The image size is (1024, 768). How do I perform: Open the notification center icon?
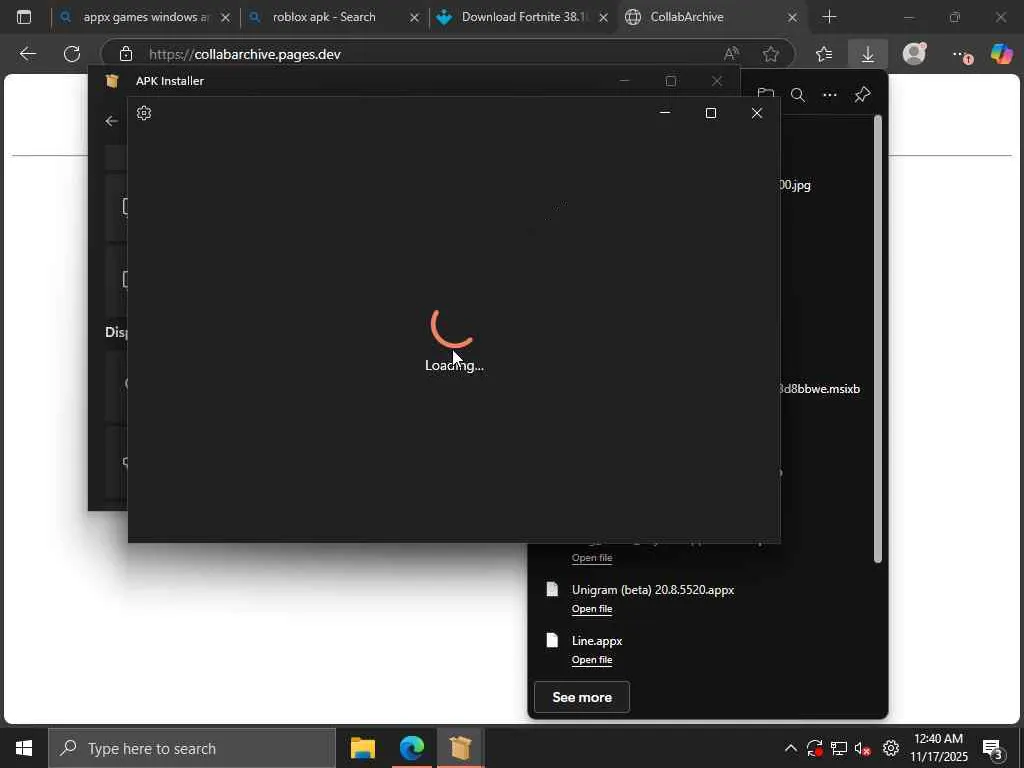pos(993,748)
